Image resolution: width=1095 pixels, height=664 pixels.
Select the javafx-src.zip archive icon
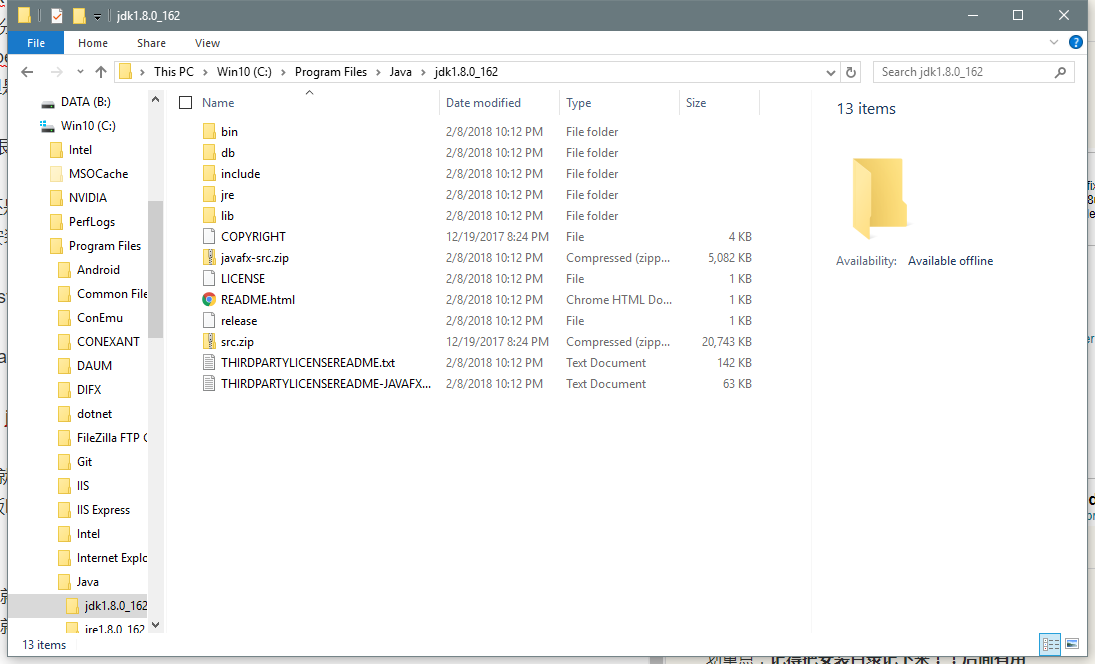tap(209, 257)
